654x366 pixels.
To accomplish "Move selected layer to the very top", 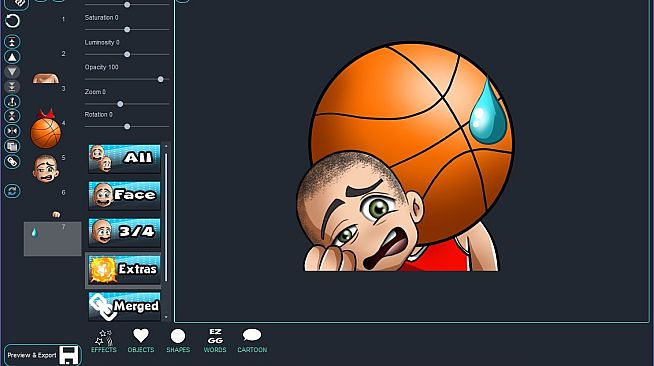I will (x=12, y=42).
